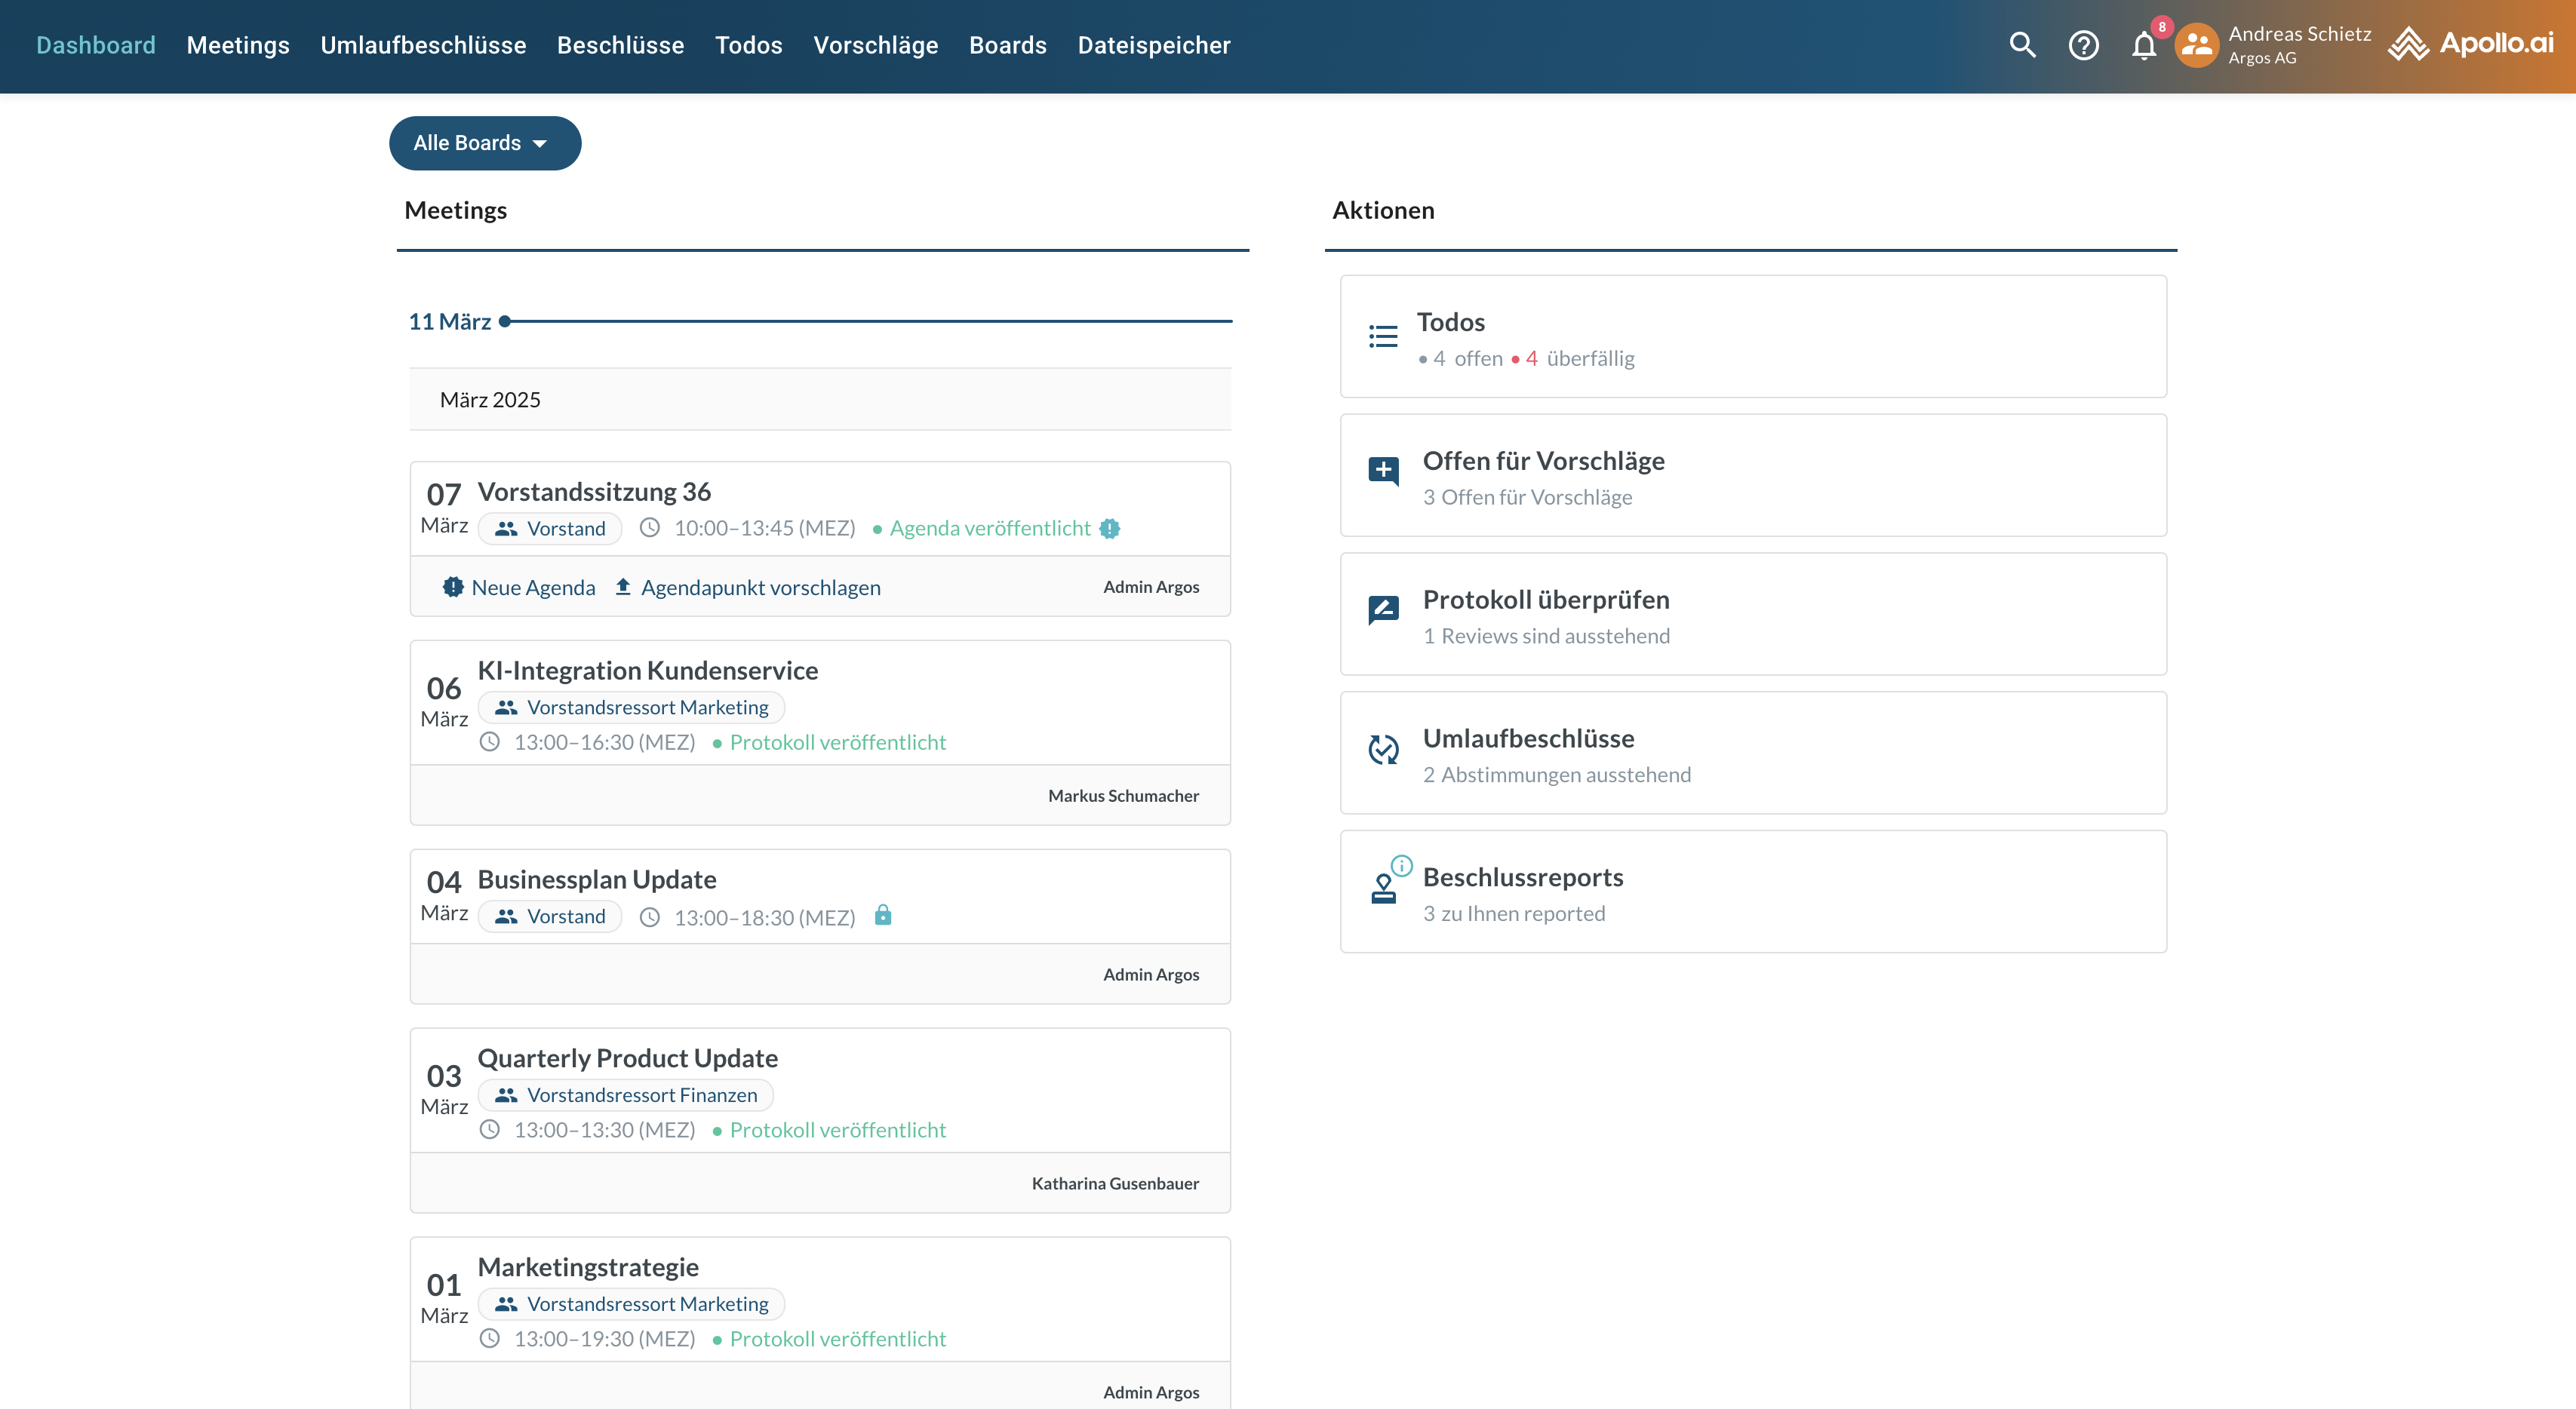This screenshot has width=2576, height=1409.
Task: Open the notifications bell
Action: (x=2143, y=46)
